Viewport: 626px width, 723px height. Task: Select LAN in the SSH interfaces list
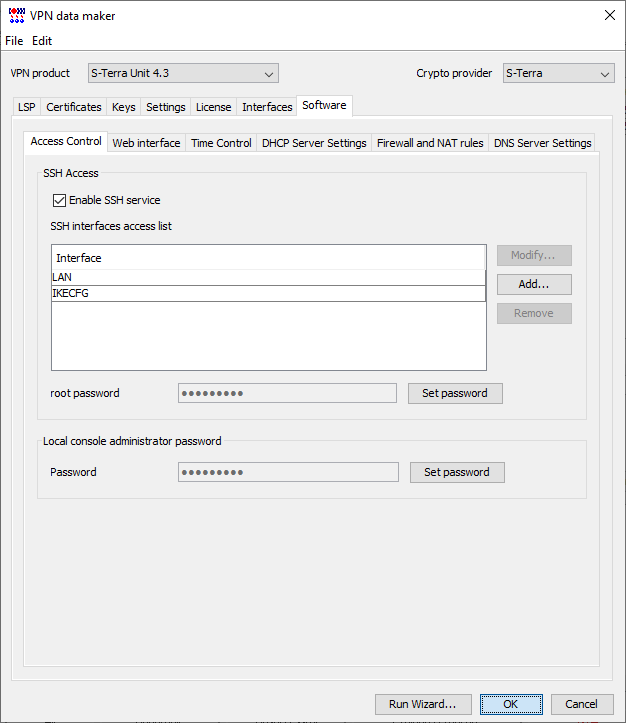[x=268, y=277]
